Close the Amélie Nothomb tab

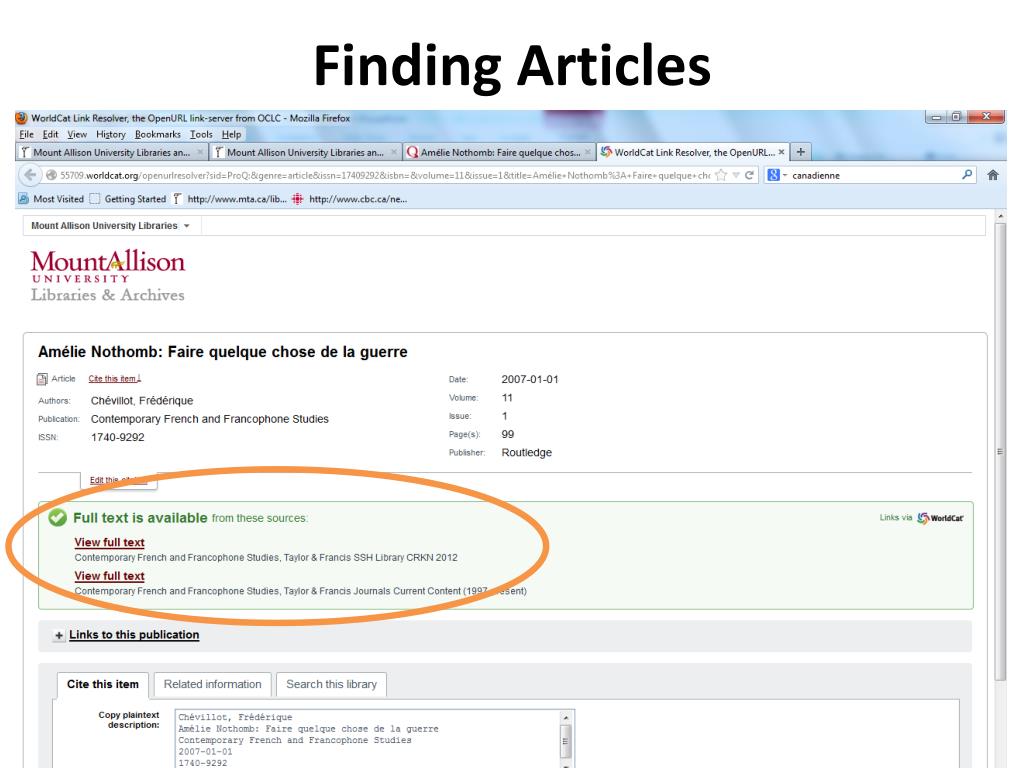(587, 152)
